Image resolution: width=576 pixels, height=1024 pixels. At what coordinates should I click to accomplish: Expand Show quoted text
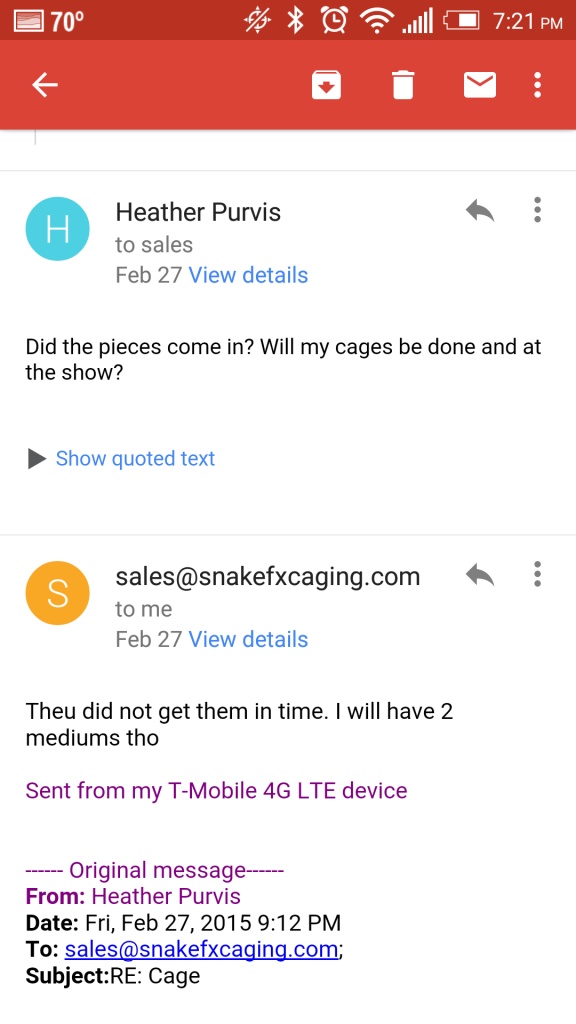click(135, 458)
